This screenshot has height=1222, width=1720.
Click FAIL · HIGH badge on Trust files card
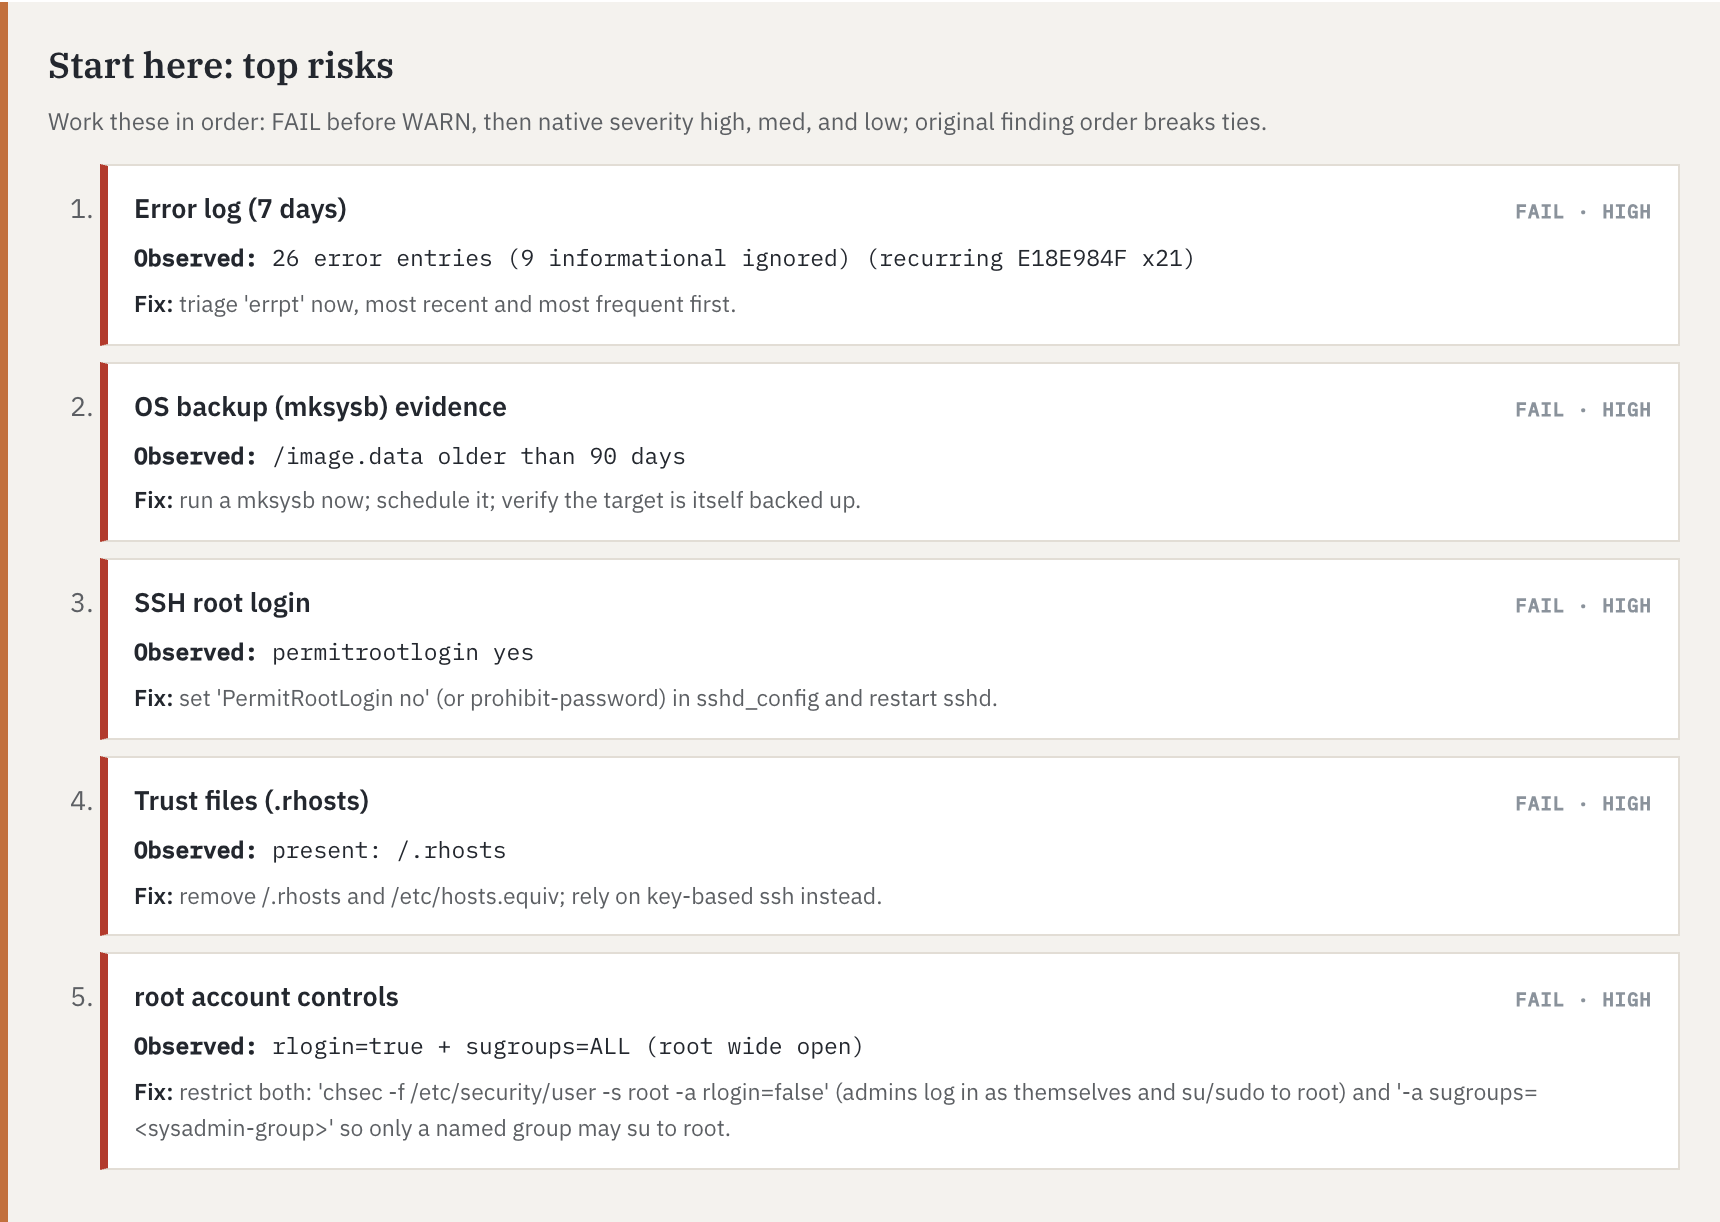tap(1582, 804)
